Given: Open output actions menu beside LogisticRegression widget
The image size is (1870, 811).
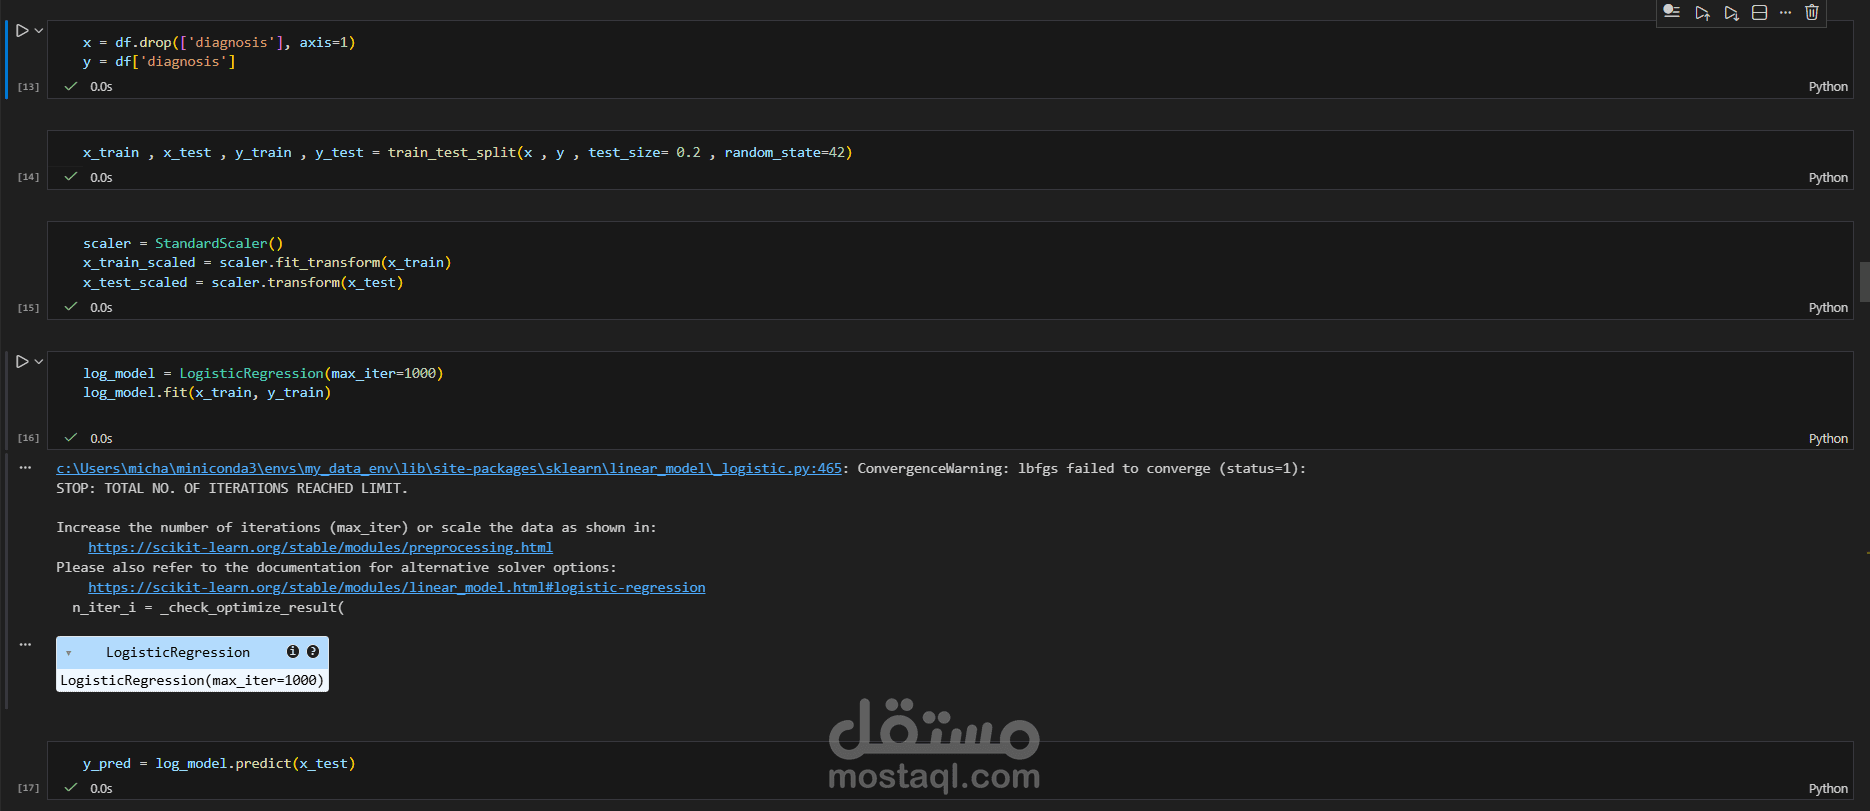Looking at the screenshot, I should pyautogui.click(x=25, y=645).
